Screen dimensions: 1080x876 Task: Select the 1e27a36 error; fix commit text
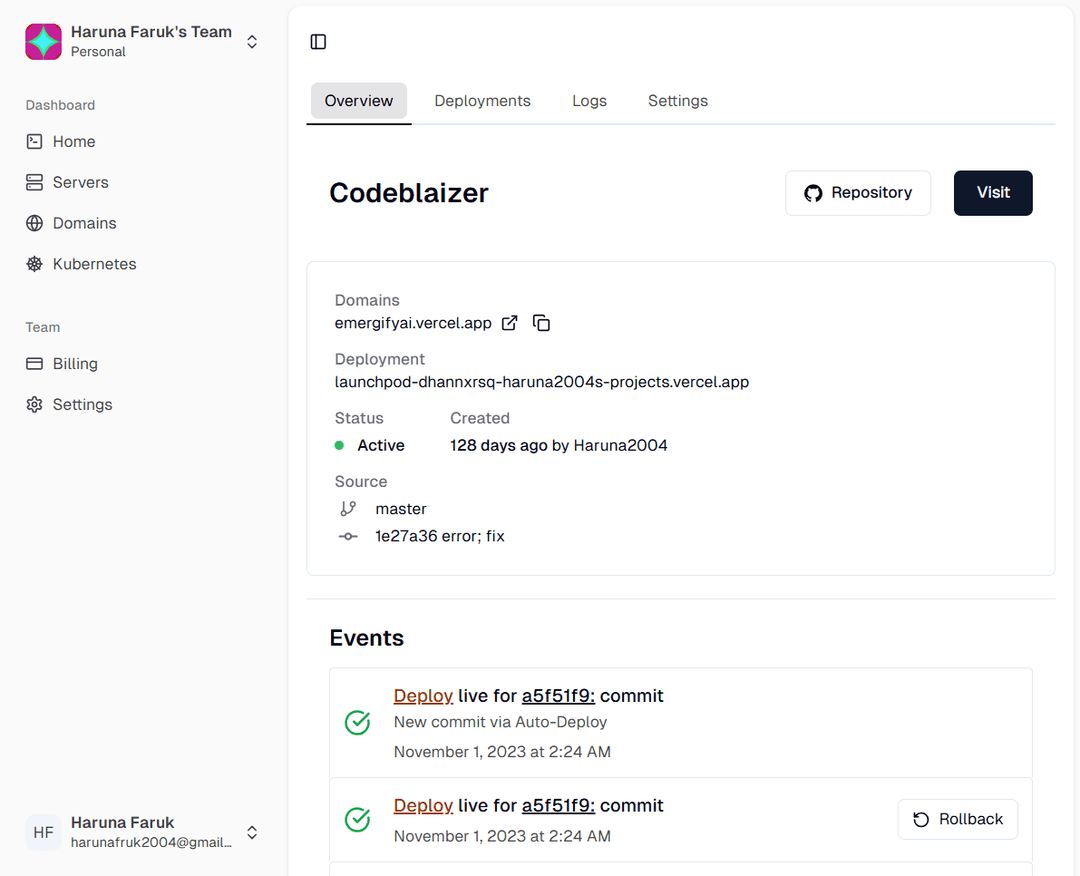point(440,536)
